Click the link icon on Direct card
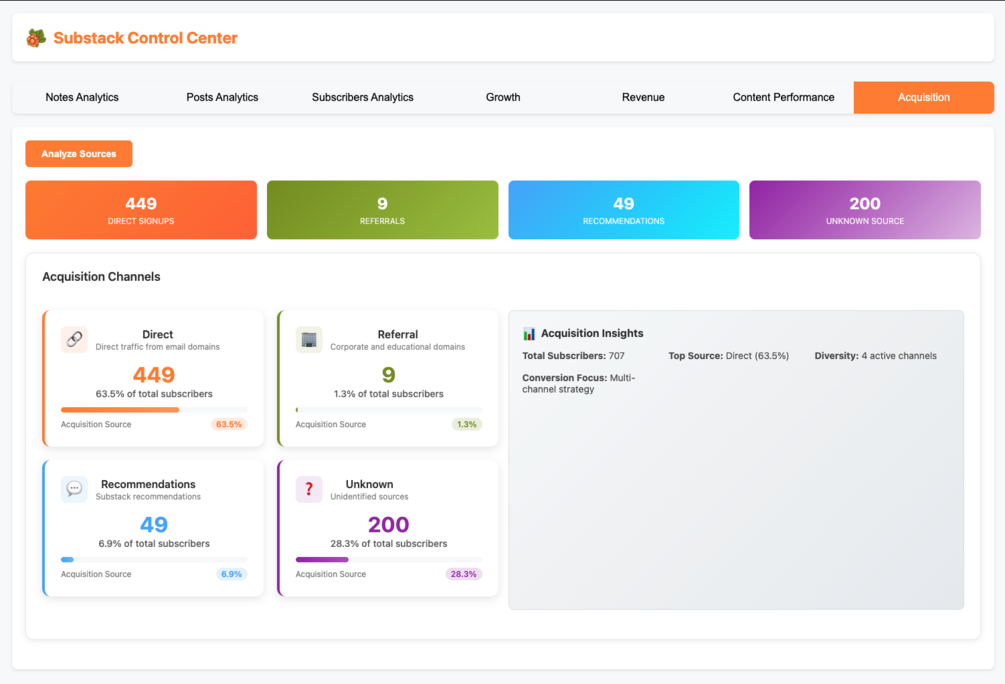Viewport: 1005px width, 684px height. 74,339
